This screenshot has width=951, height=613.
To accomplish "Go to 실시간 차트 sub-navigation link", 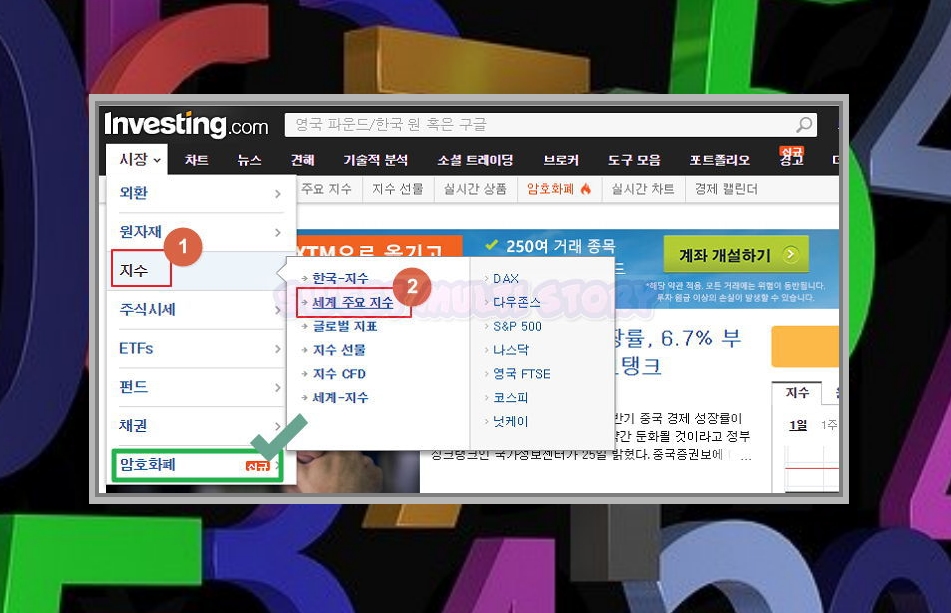I will coord(643,189).
